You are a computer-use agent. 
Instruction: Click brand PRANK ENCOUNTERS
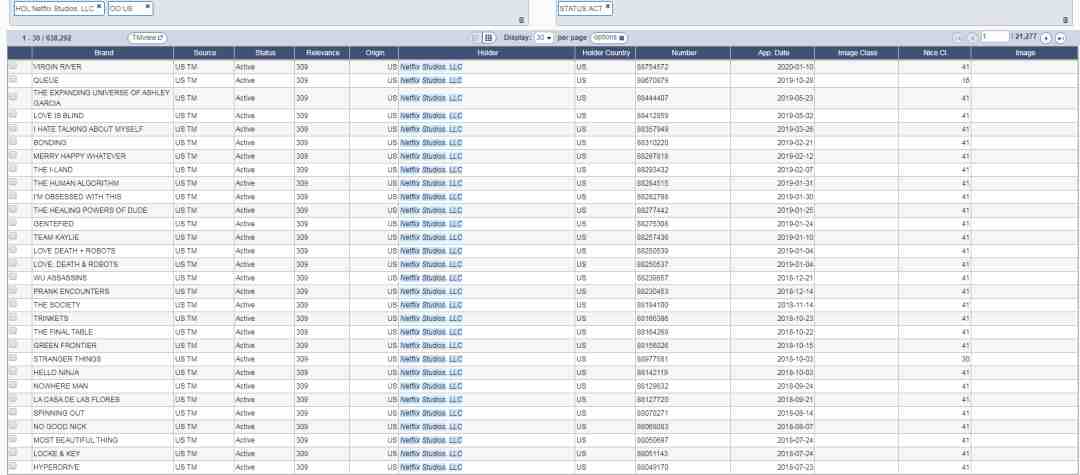(71, 292)
